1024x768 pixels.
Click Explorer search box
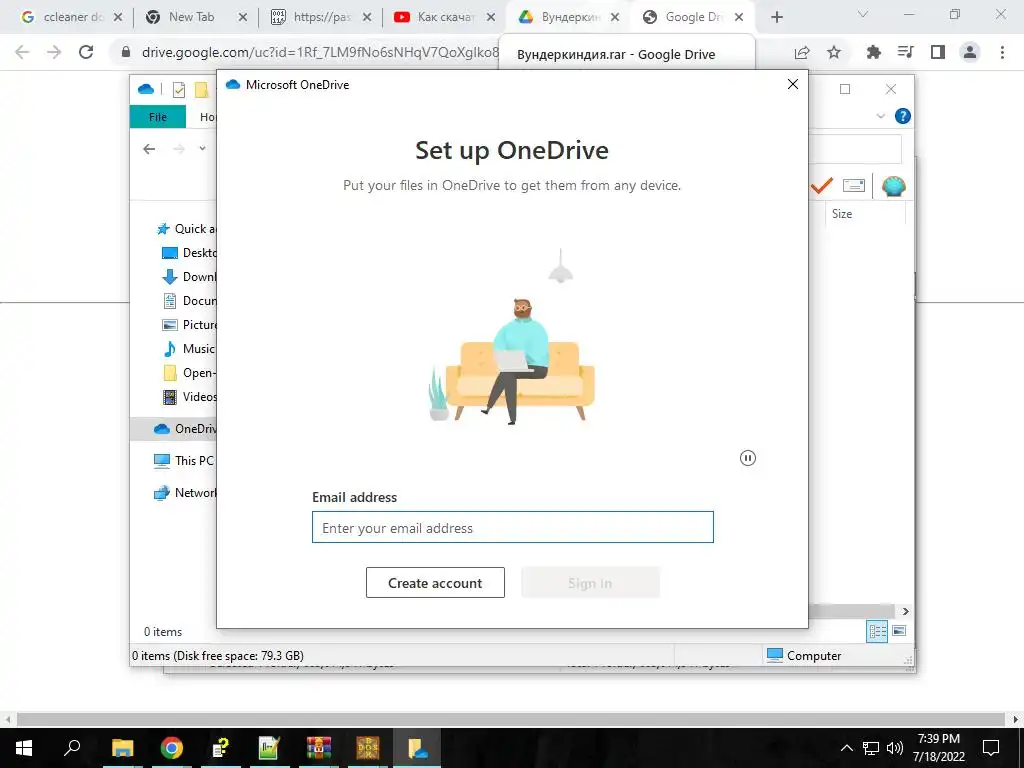856,149
